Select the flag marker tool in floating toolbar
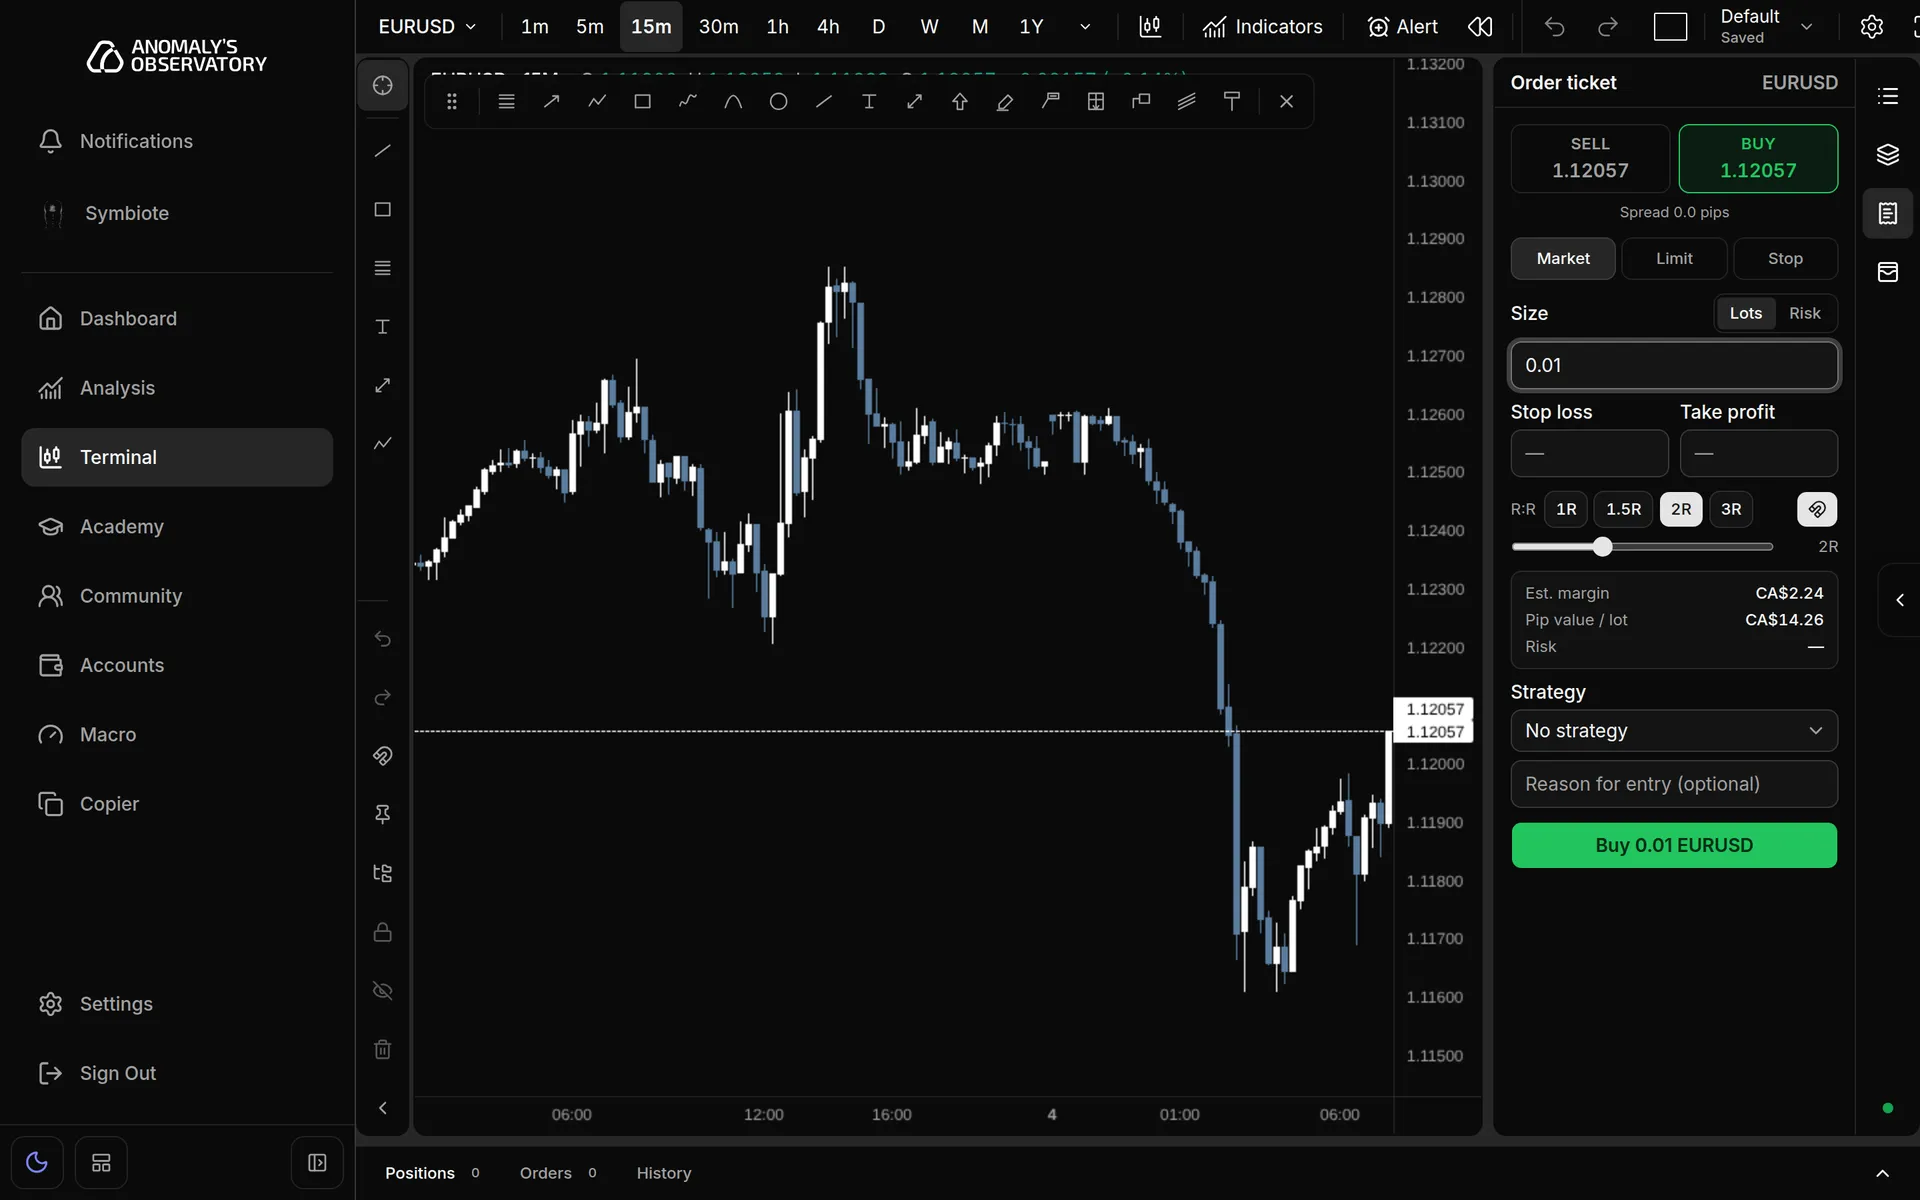 [x=1050, y=101]
